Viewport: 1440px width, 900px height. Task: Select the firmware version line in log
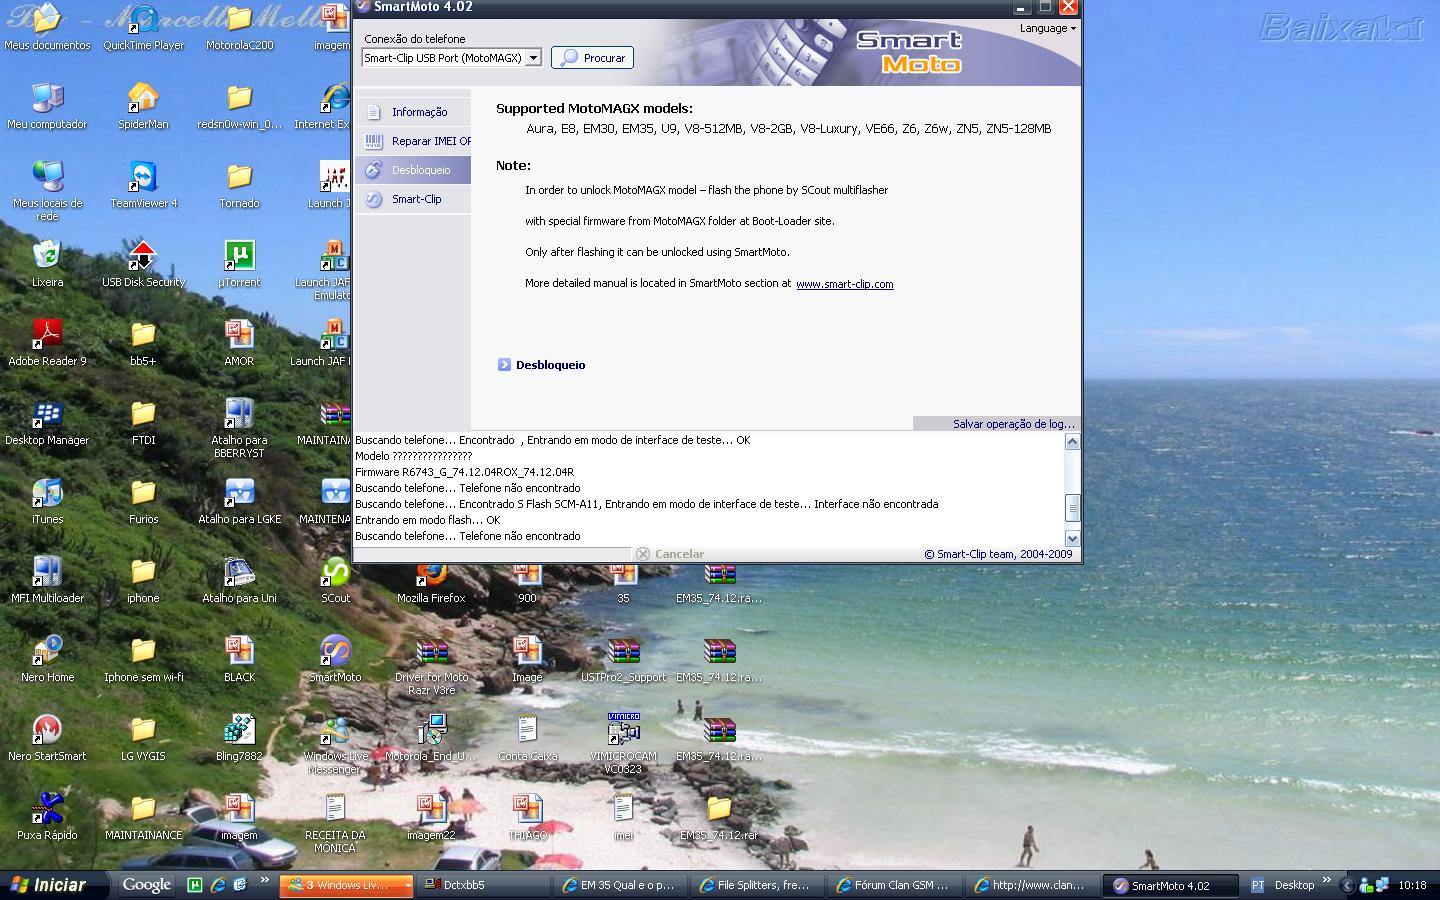point(464,472)
